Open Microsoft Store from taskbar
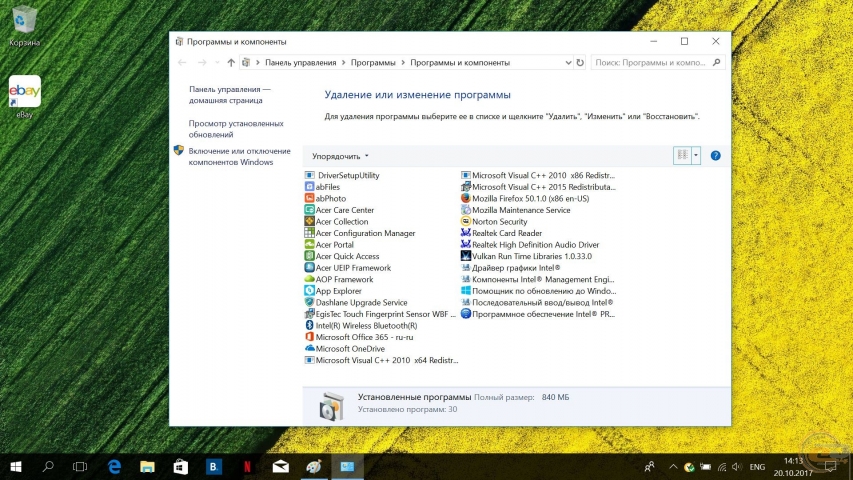 click(x=181, y=466)
